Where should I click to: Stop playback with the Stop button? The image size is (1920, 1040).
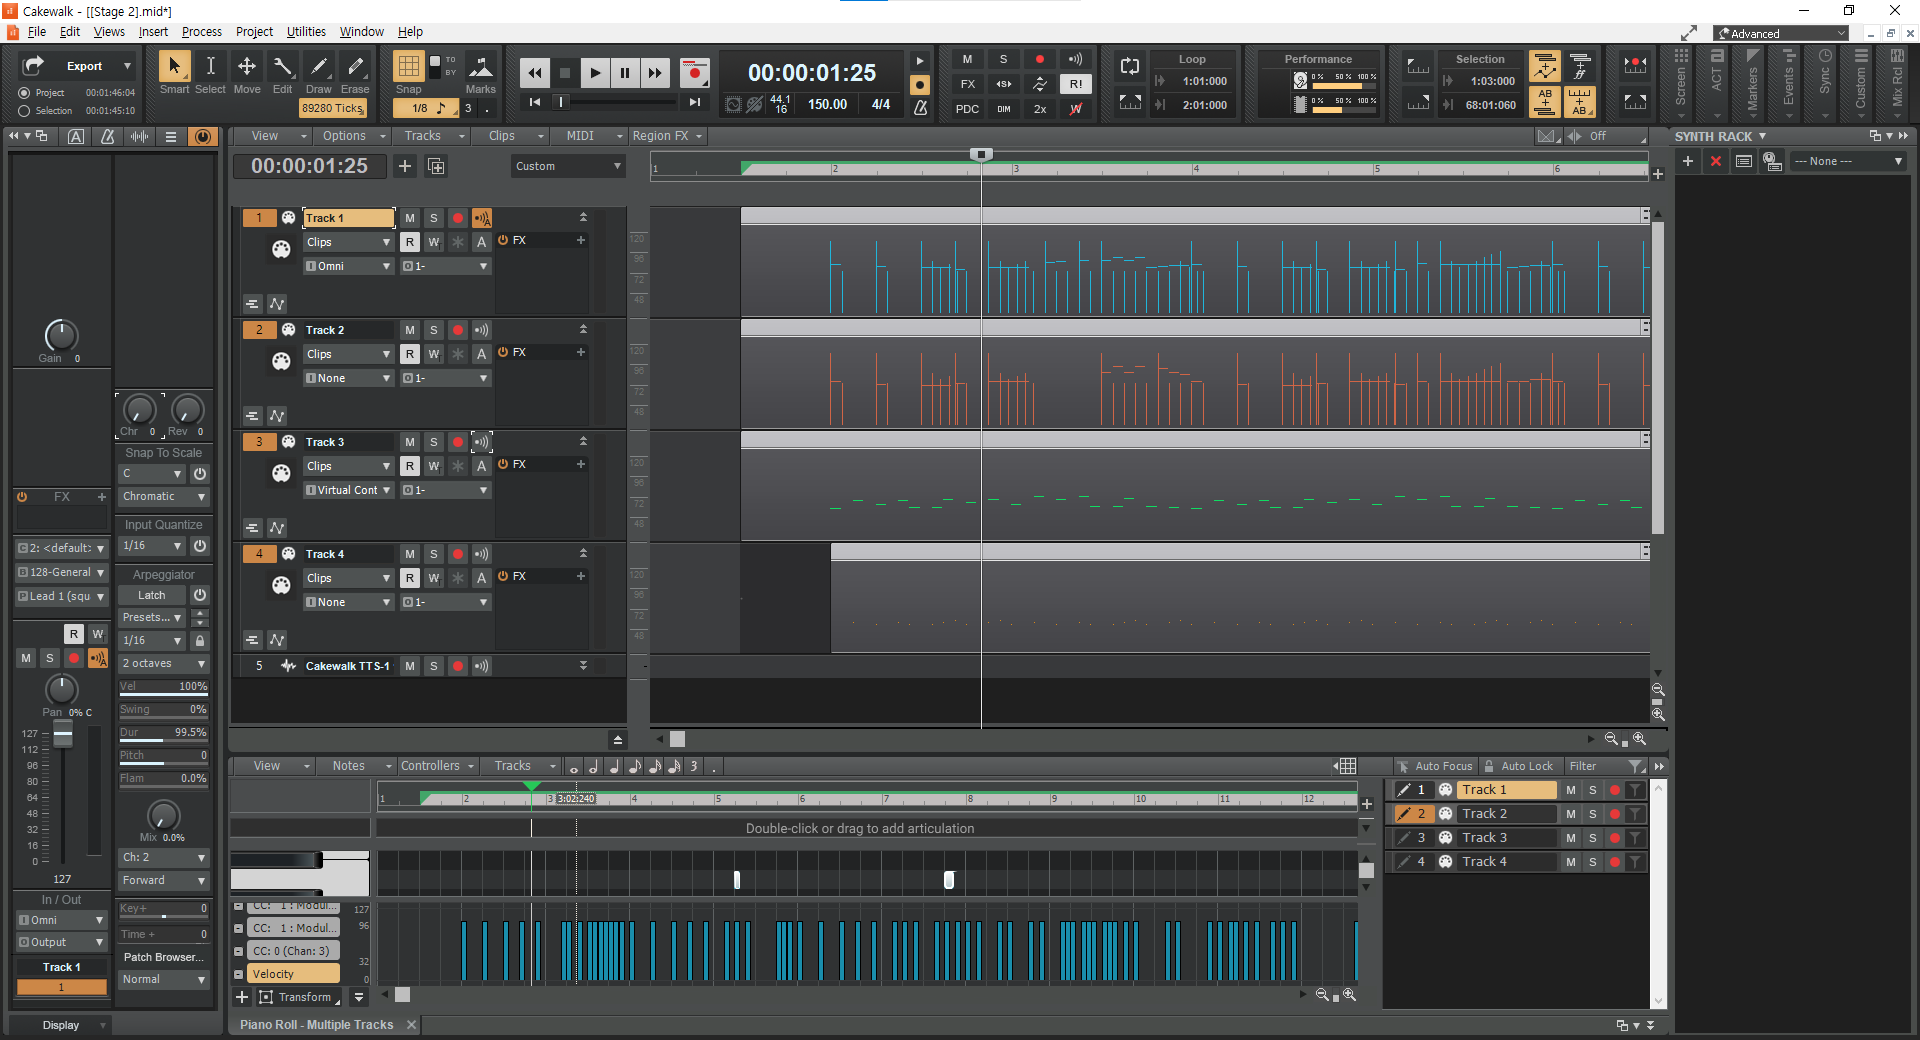[x=565, y=72]
